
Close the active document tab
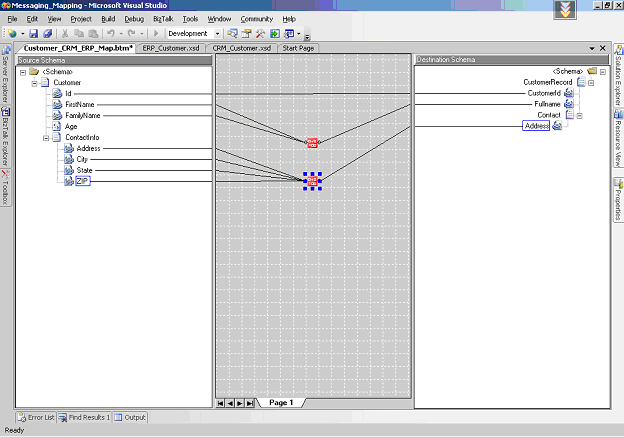[603, 48]
